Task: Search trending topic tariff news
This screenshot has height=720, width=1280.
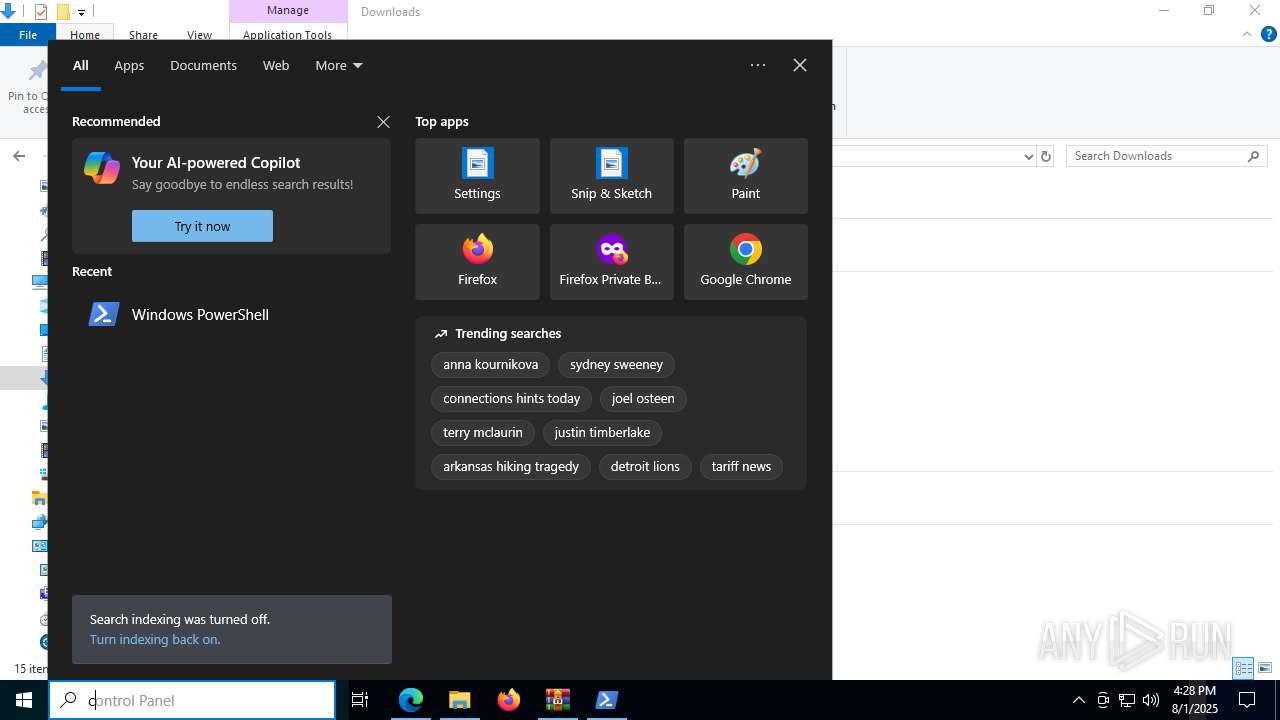Action: [741, 467]
